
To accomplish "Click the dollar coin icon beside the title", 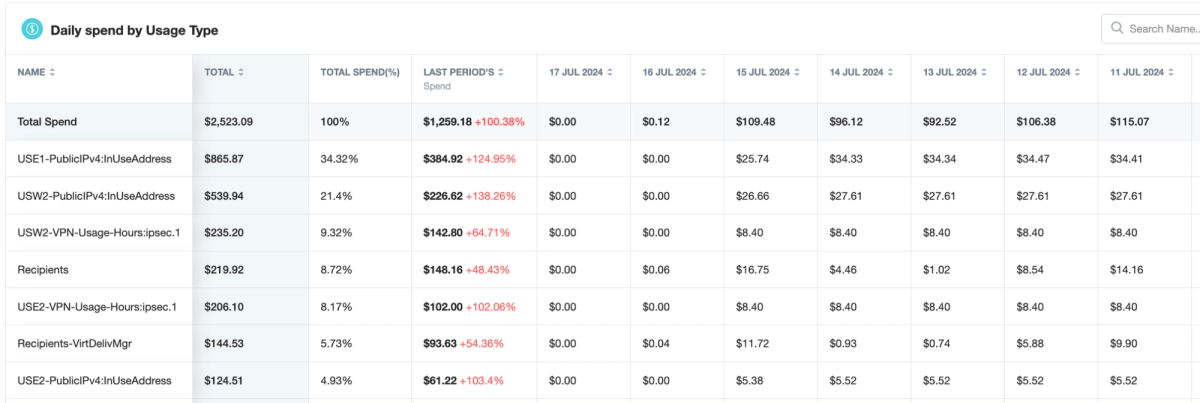I will point(32,30).
